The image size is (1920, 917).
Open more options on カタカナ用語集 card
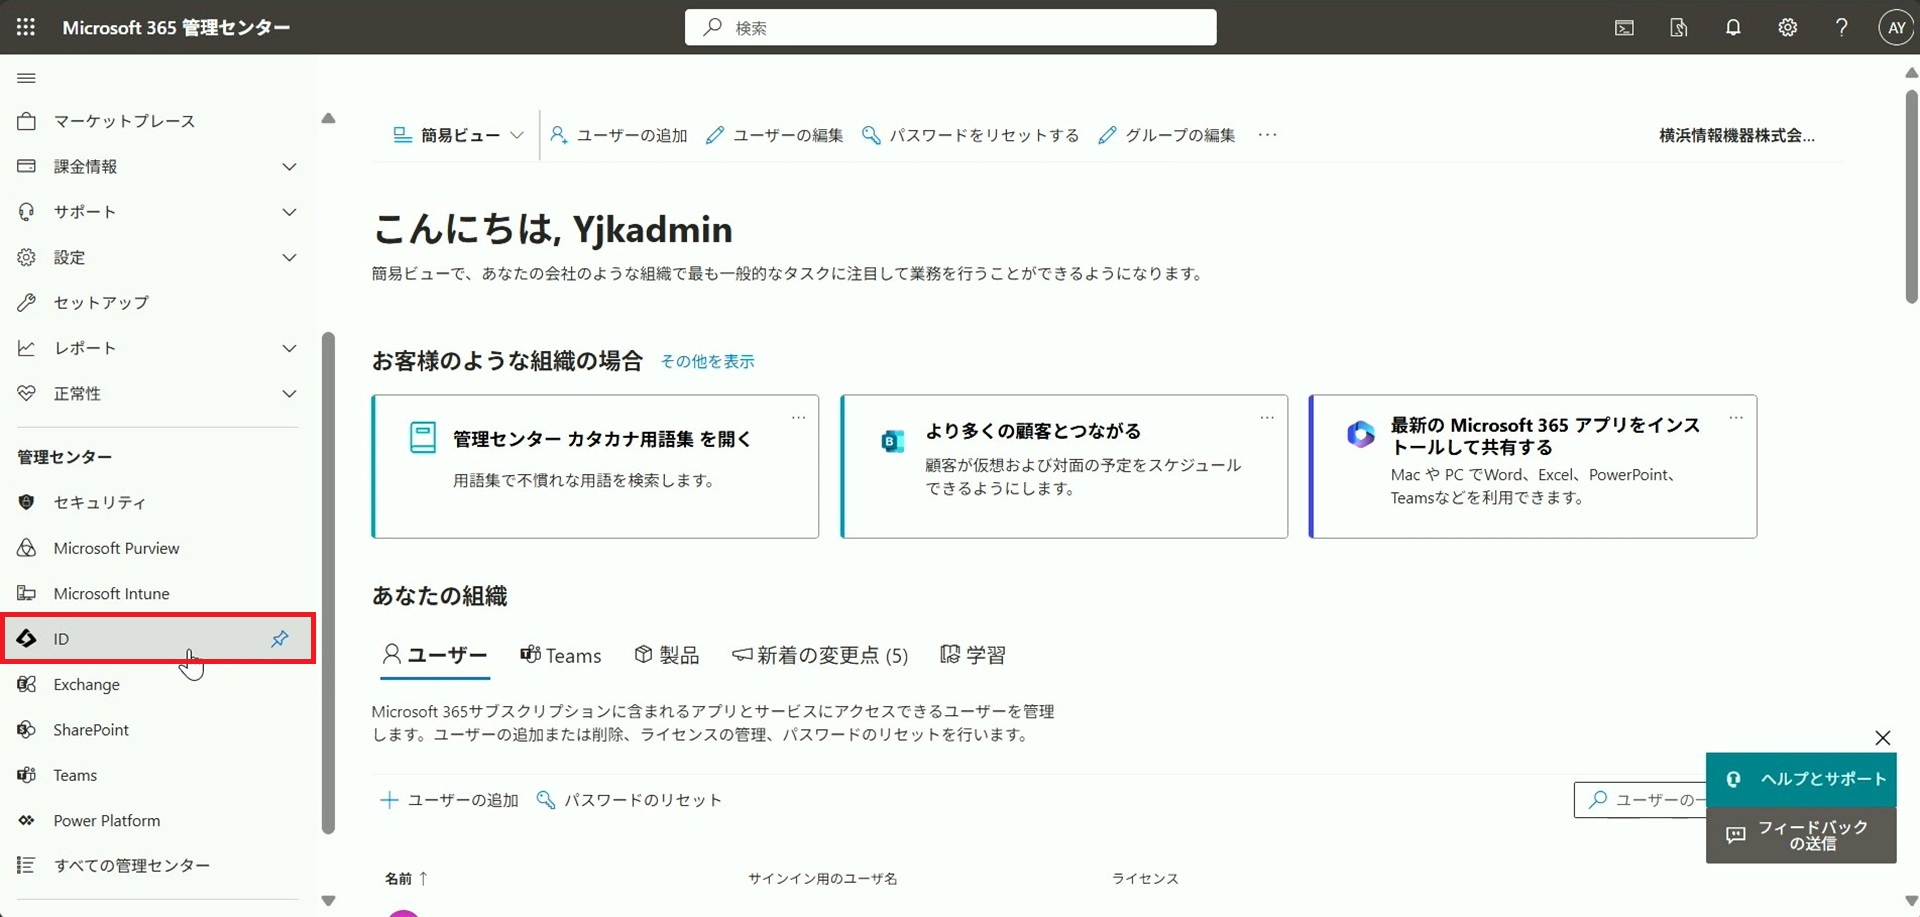pos(798,417)
